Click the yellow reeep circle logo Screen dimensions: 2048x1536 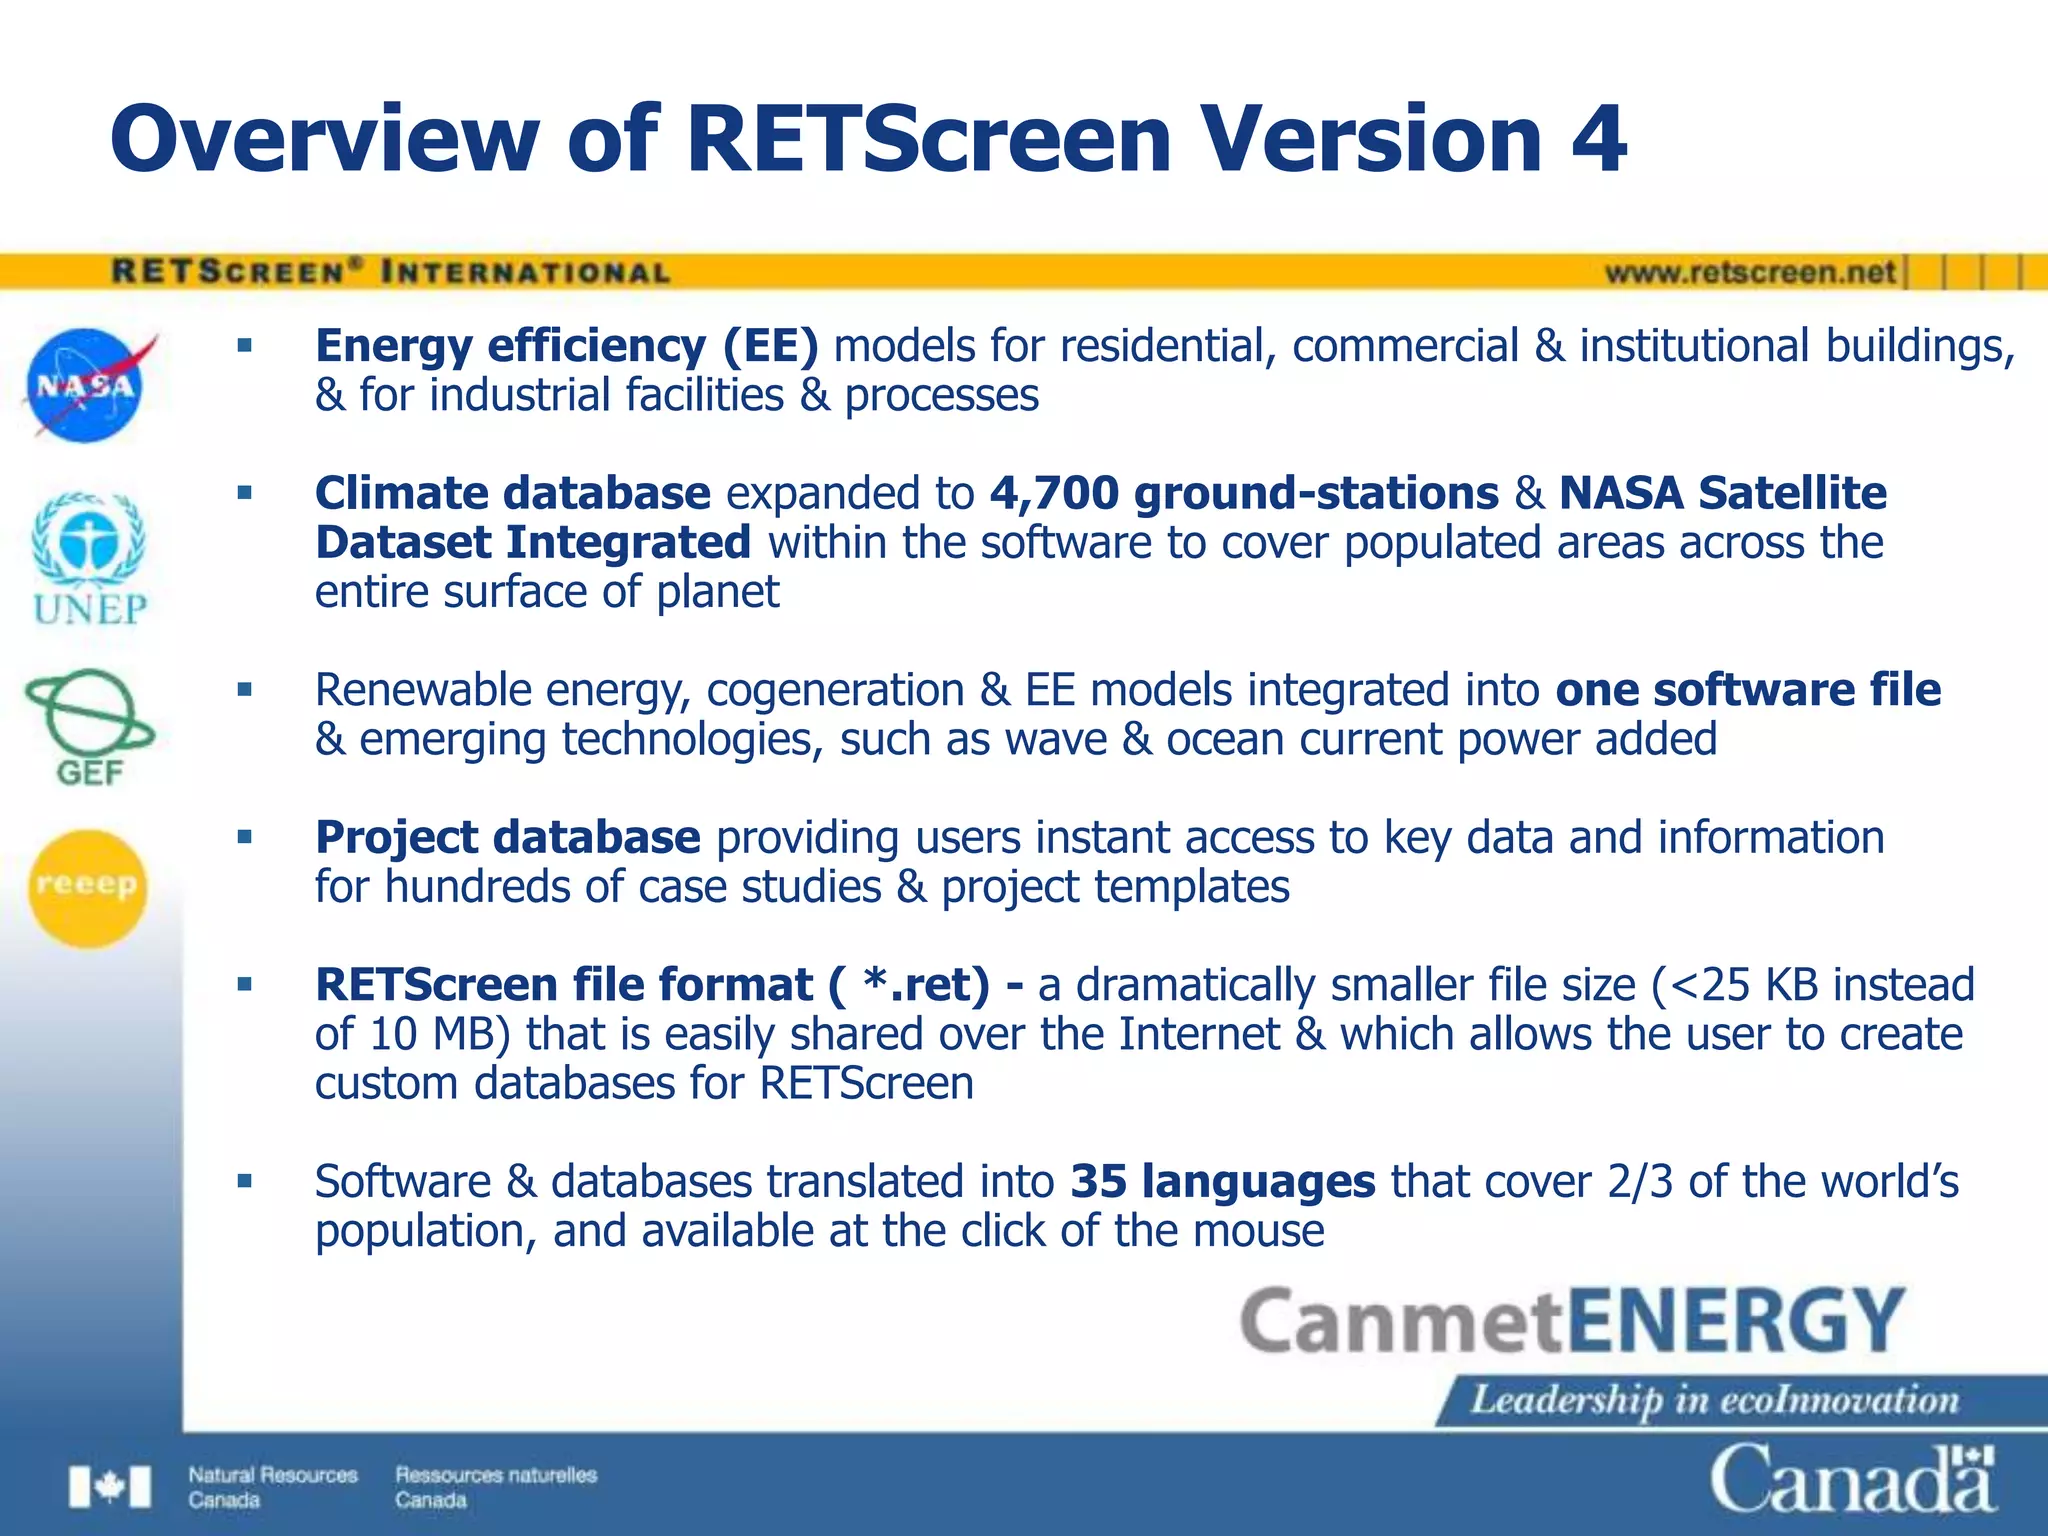(x=88, y=888)
